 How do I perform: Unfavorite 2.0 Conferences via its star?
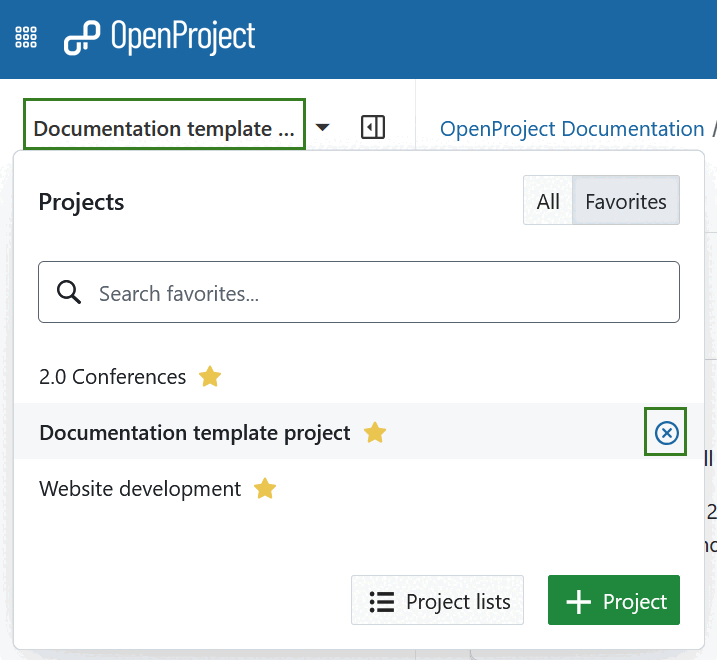click(x=210, y=377)
